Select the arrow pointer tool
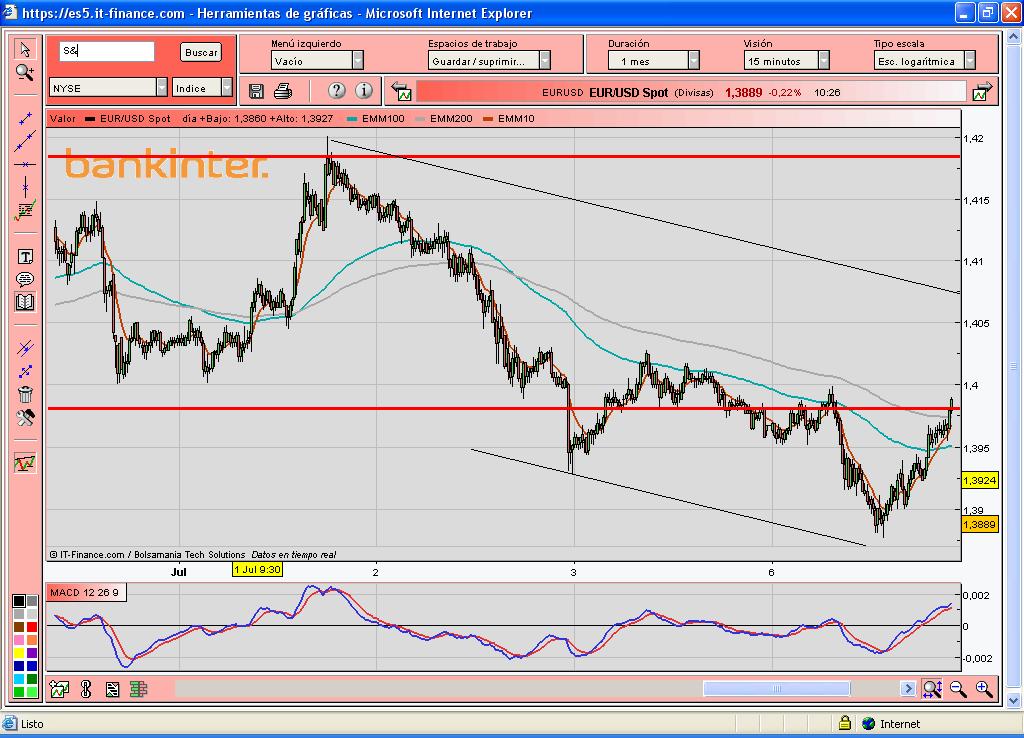1024x738 pixels. [25, 50]
